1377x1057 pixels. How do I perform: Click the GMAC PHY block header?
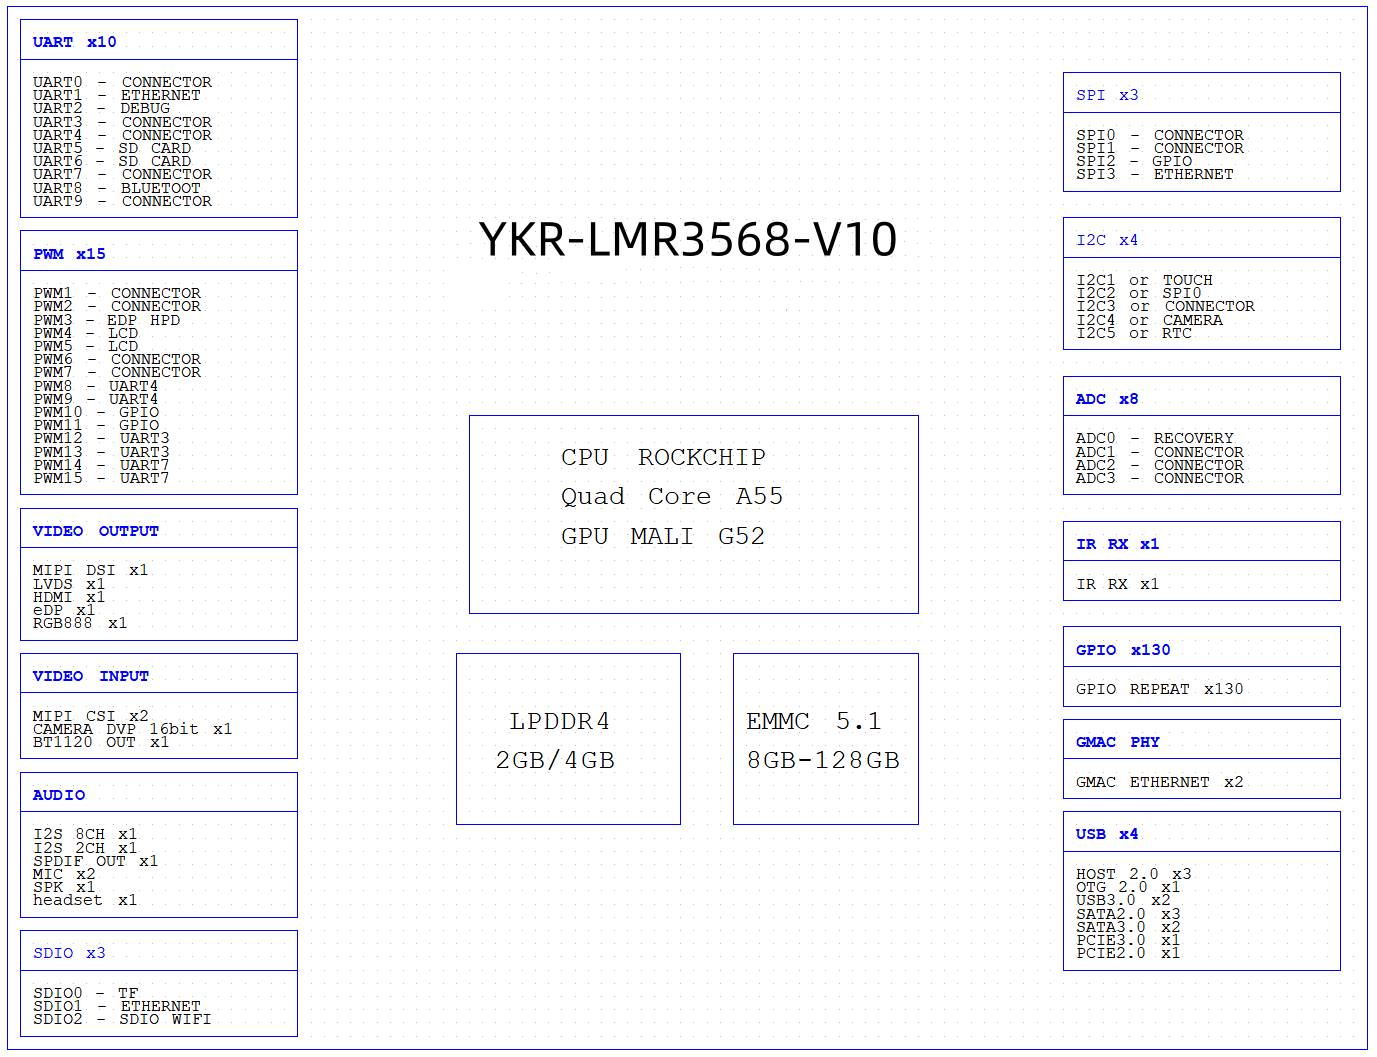[1117, 742]
